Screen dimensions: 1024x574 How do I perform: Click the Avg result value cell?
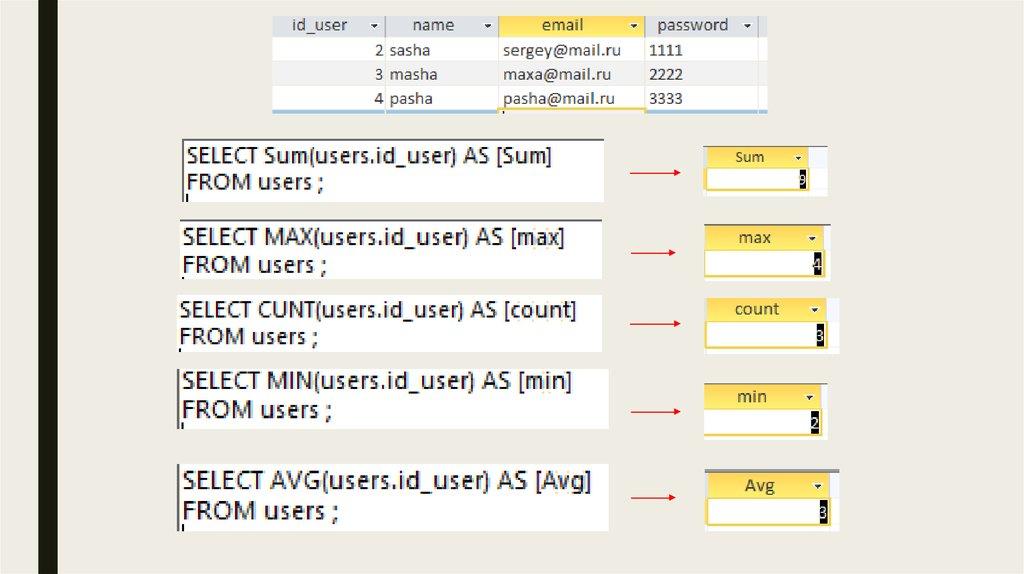[765, 513]
